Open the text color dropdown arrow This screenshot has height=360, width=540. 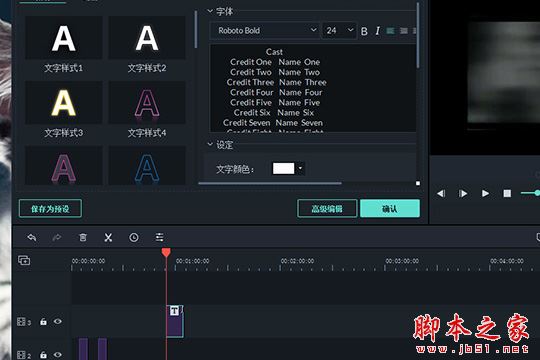pyautogui.click(x=300, y=168)
